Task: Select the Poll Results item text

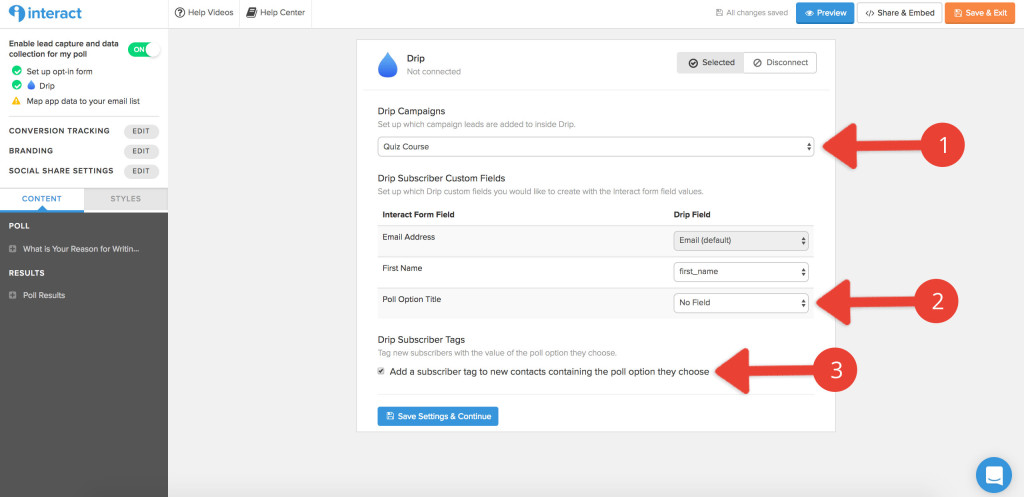Action: click(x=44, y=295)
